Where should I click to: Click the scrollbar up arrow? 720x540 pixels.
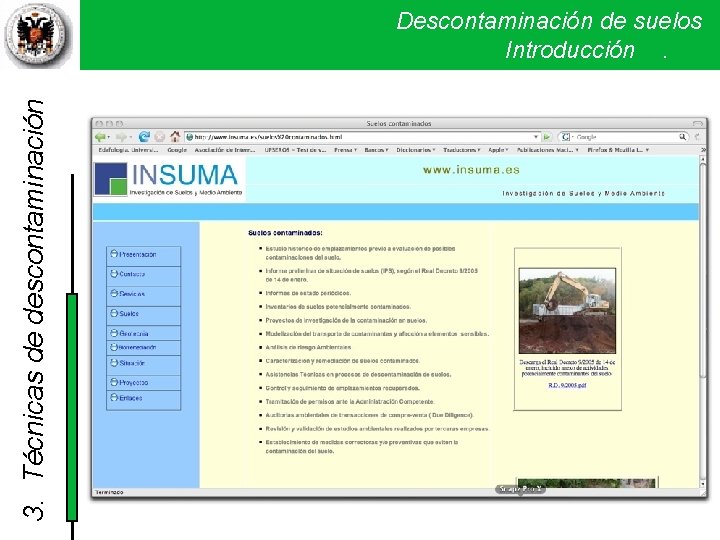tap(703, 158)
